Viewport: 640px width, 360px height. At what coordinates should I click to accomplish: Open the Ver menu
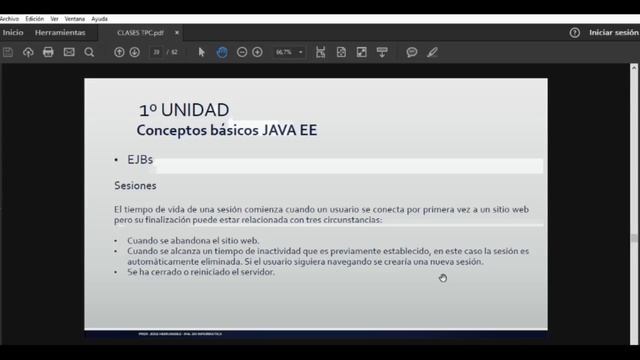pos(54,19)
